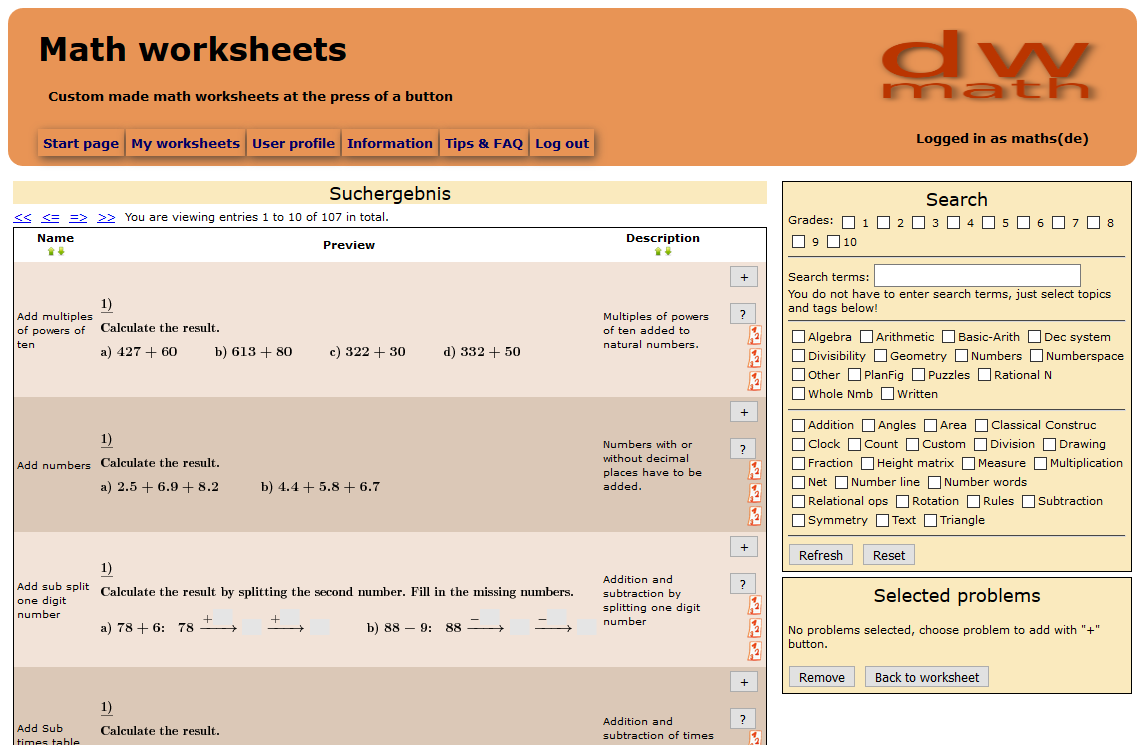The image size is (1145, 745).
Task: Click bottom worksheet icon in 'Add sub split' row
Action: (x=754, y=652)
